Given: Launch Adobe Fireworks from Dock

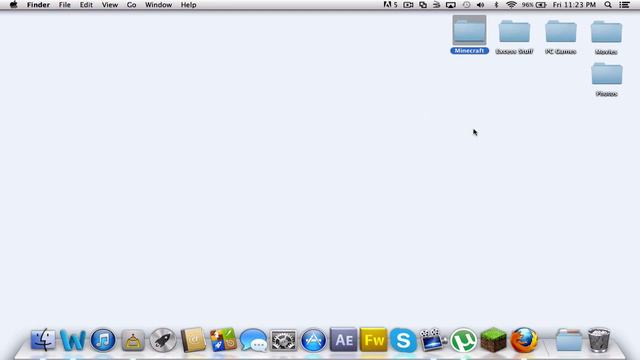Looking at the screenshot, I should coord(373,340).
